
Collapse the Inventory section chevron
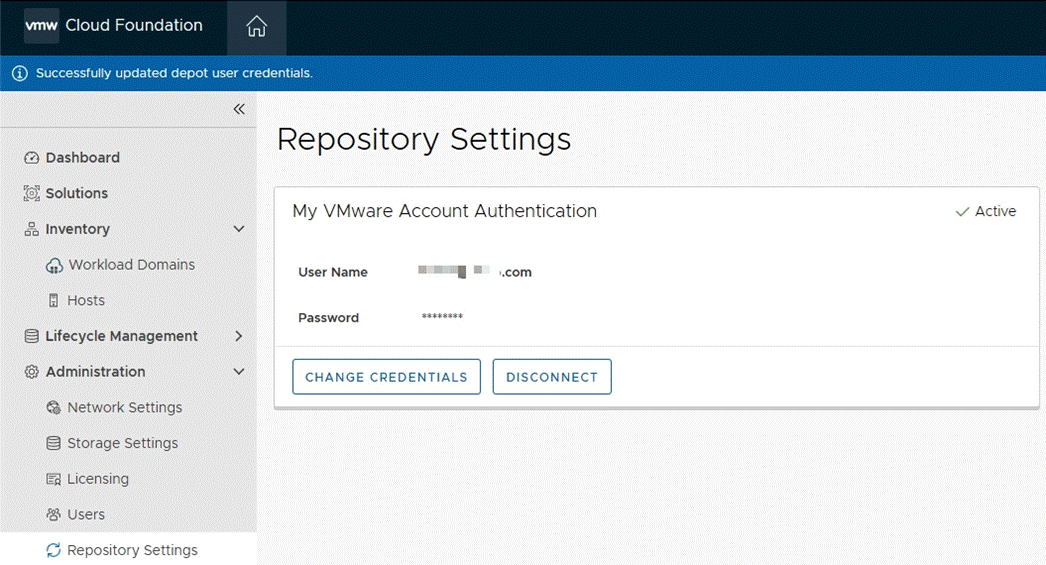(x=239, y=229)
